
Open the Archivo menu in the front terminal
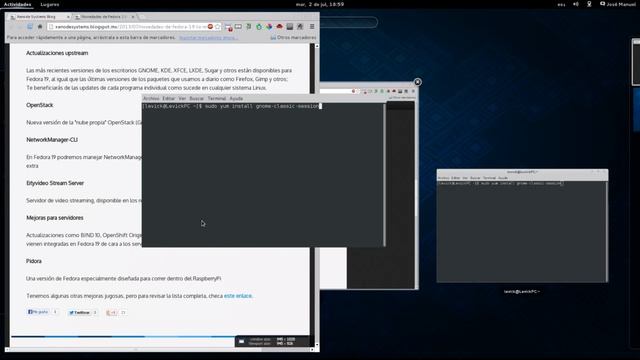point(151,98)
